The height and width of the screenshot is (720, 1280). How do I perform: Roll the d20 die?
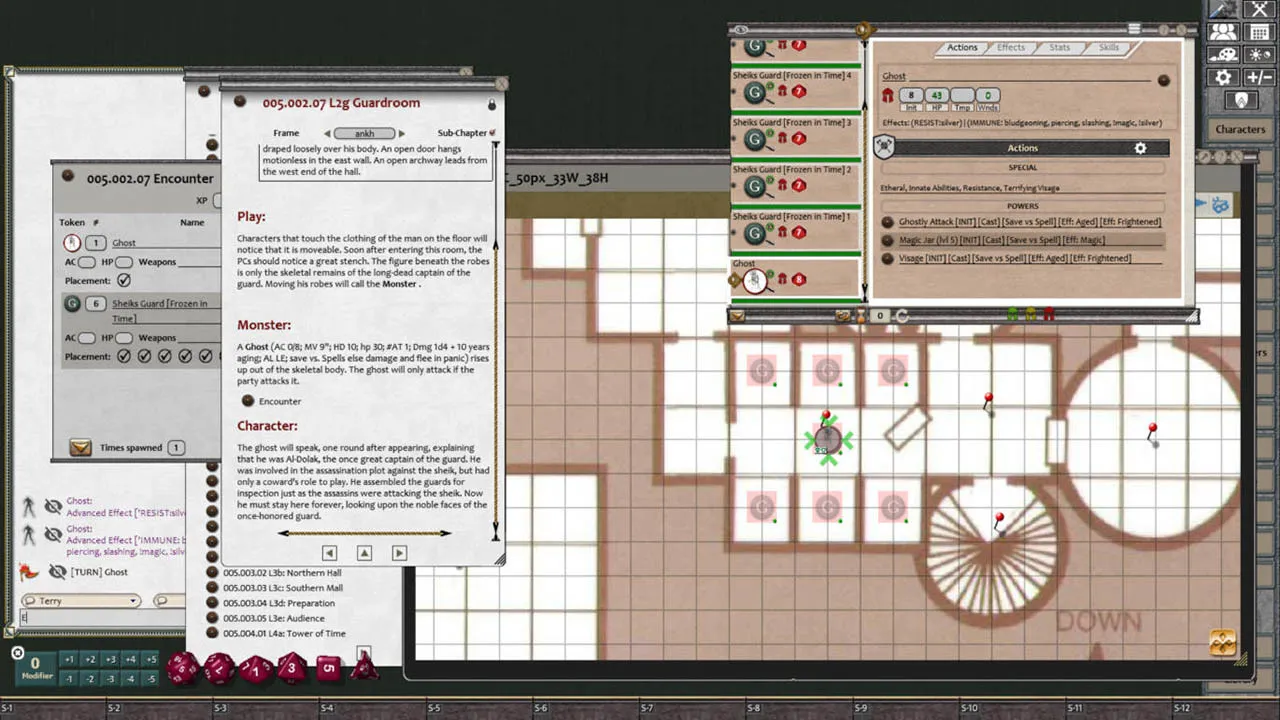(x=182, y=669)
